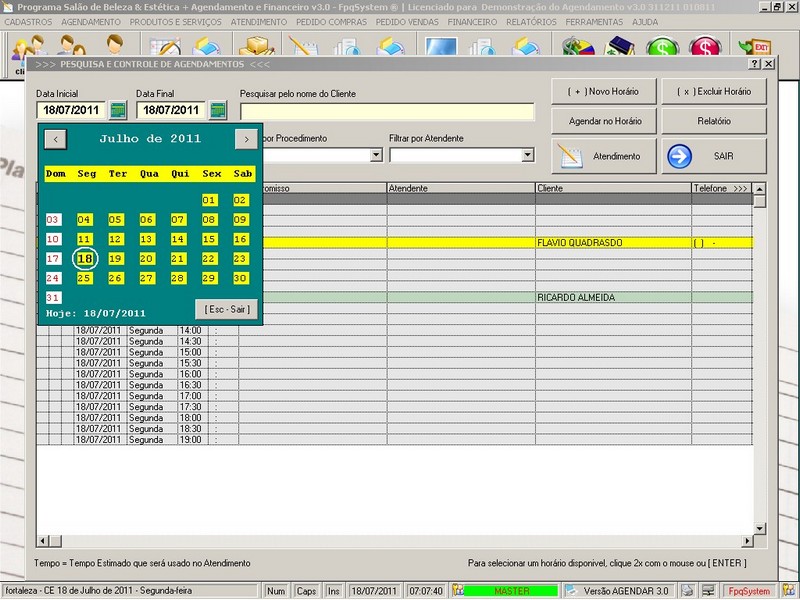The image size is (800, 600).
Task: Click the help question mark window icon
Action: [754, 64]
